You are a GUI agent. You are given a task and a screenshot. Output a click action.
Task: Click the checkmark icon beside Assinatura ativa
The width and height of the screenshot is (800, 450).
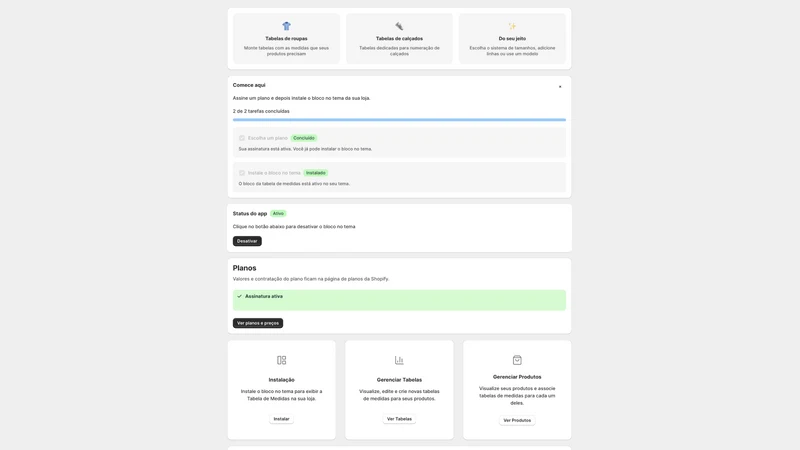click(x=239, y=296)
